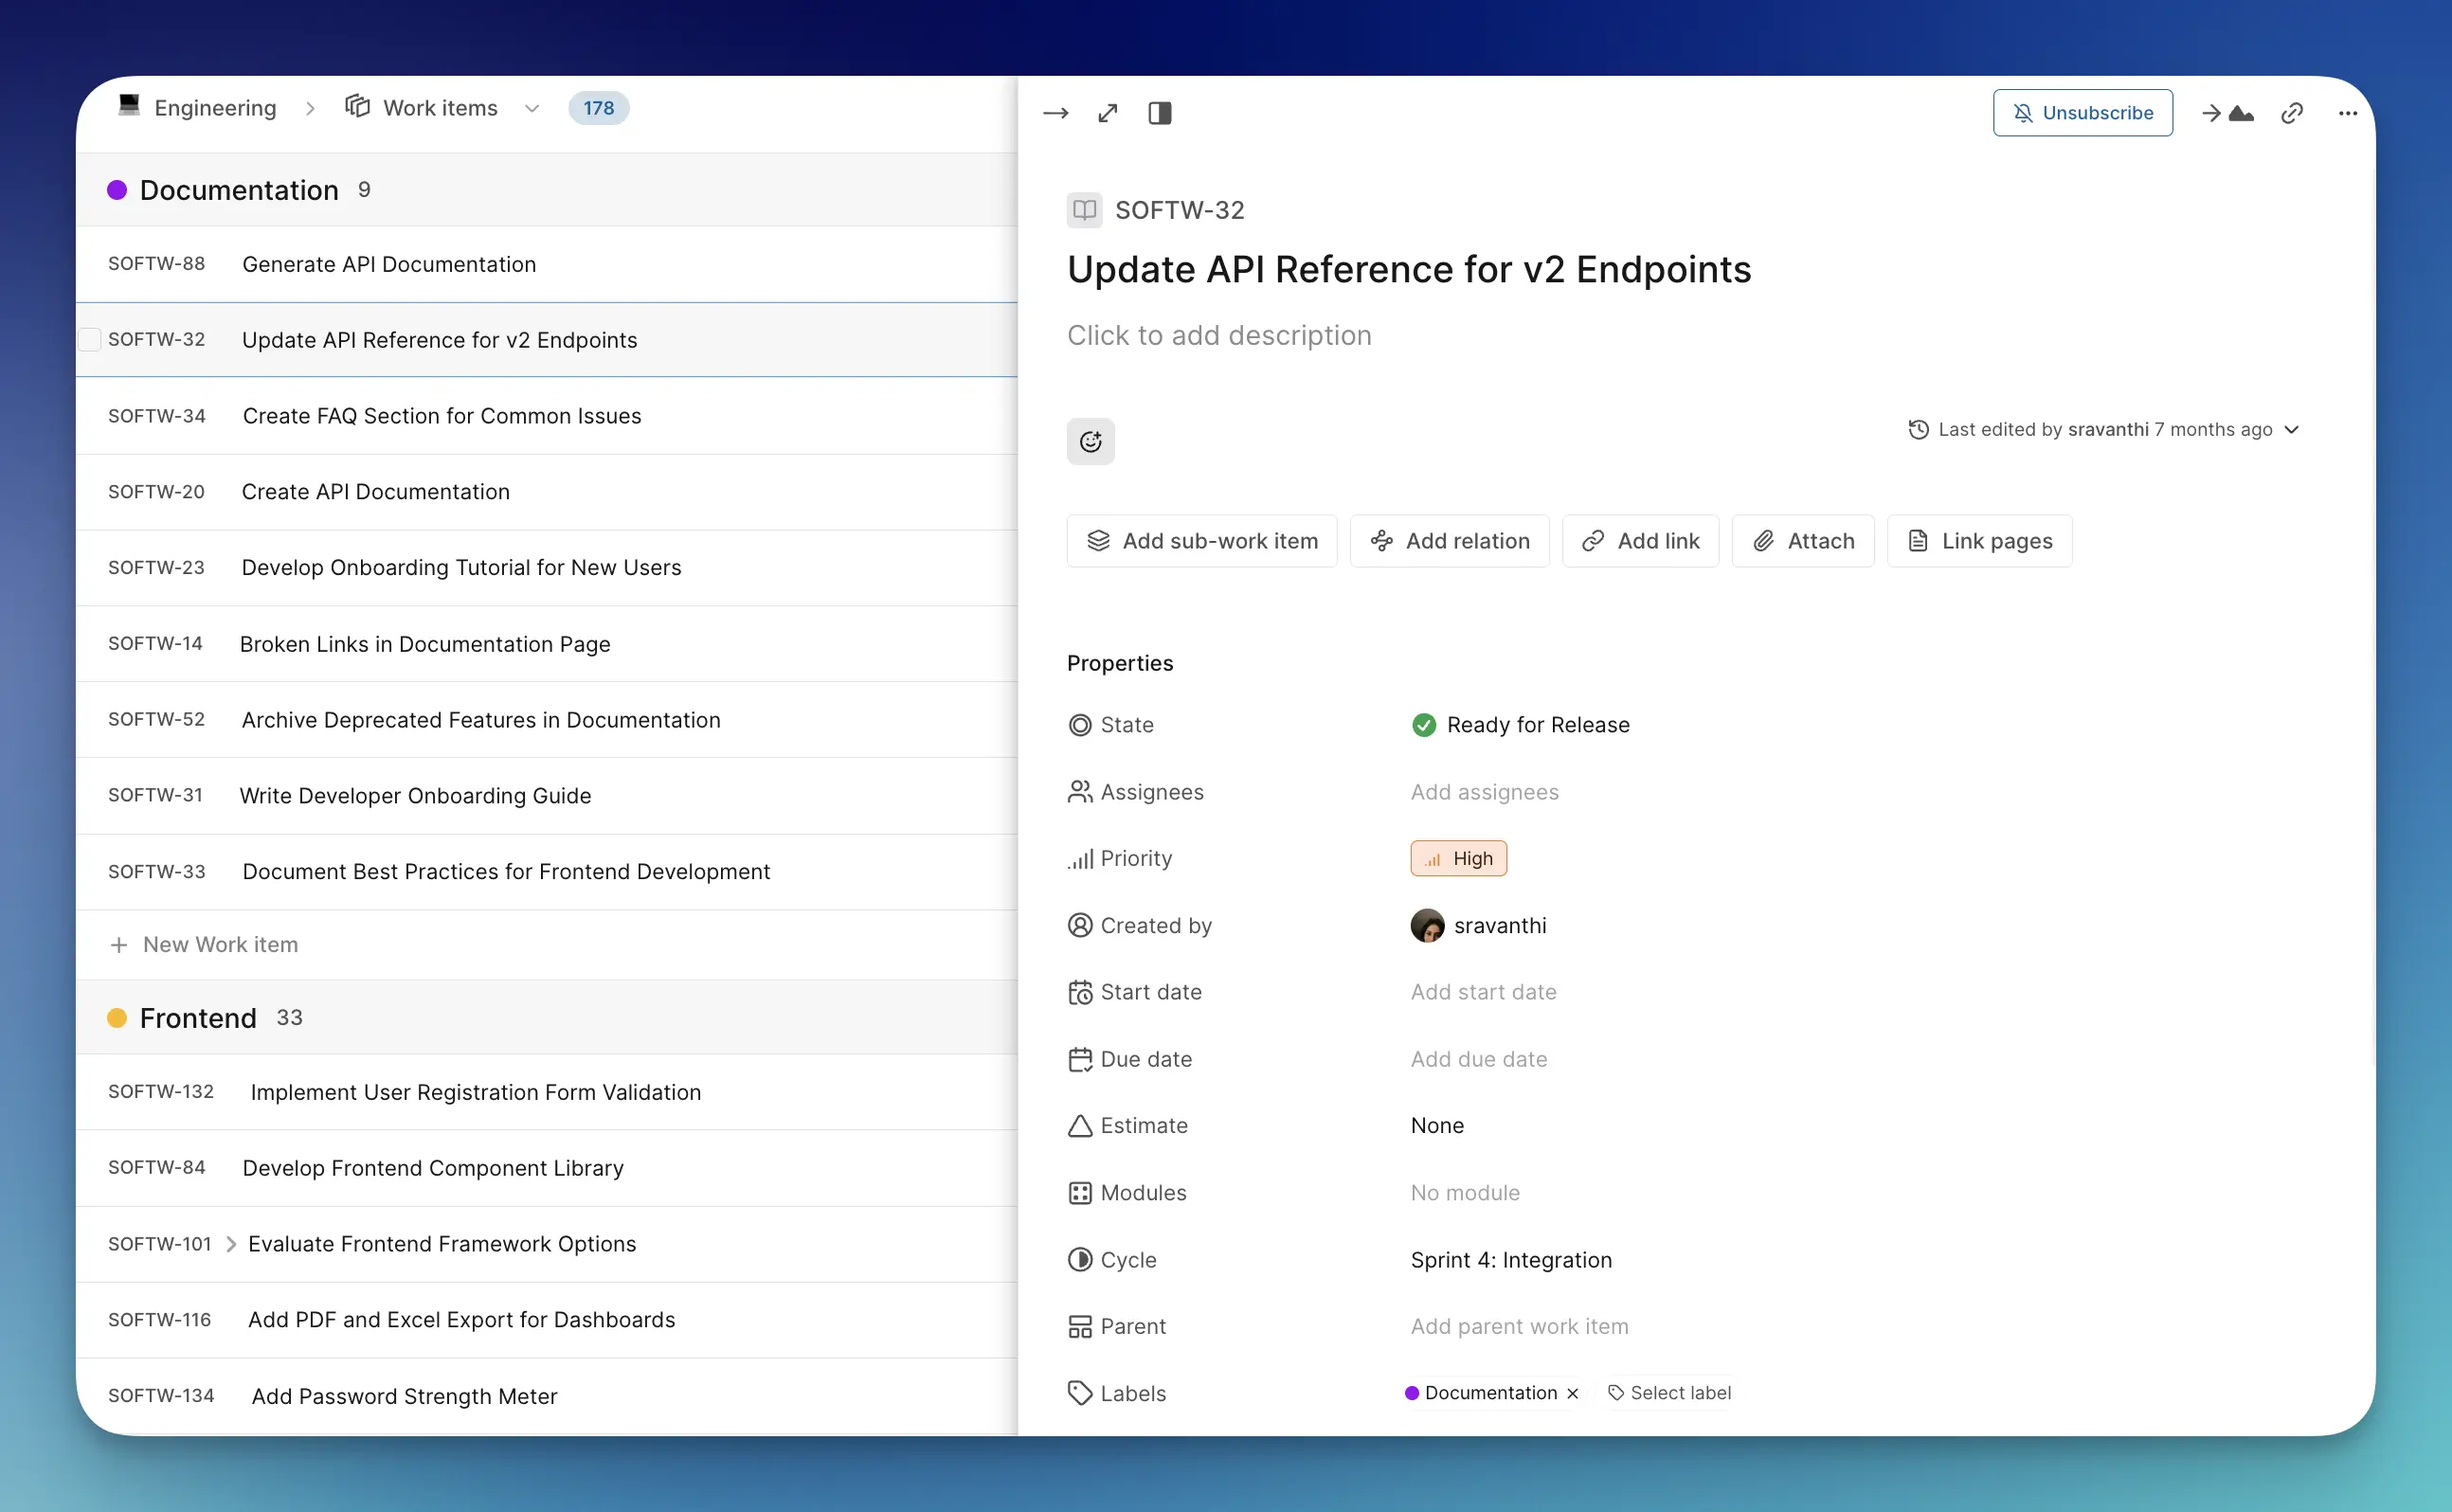Viewport: 2452px width, 1512px height.
Task: Click the sravanthi creator avatar
Action: (x=1427, y=926)
